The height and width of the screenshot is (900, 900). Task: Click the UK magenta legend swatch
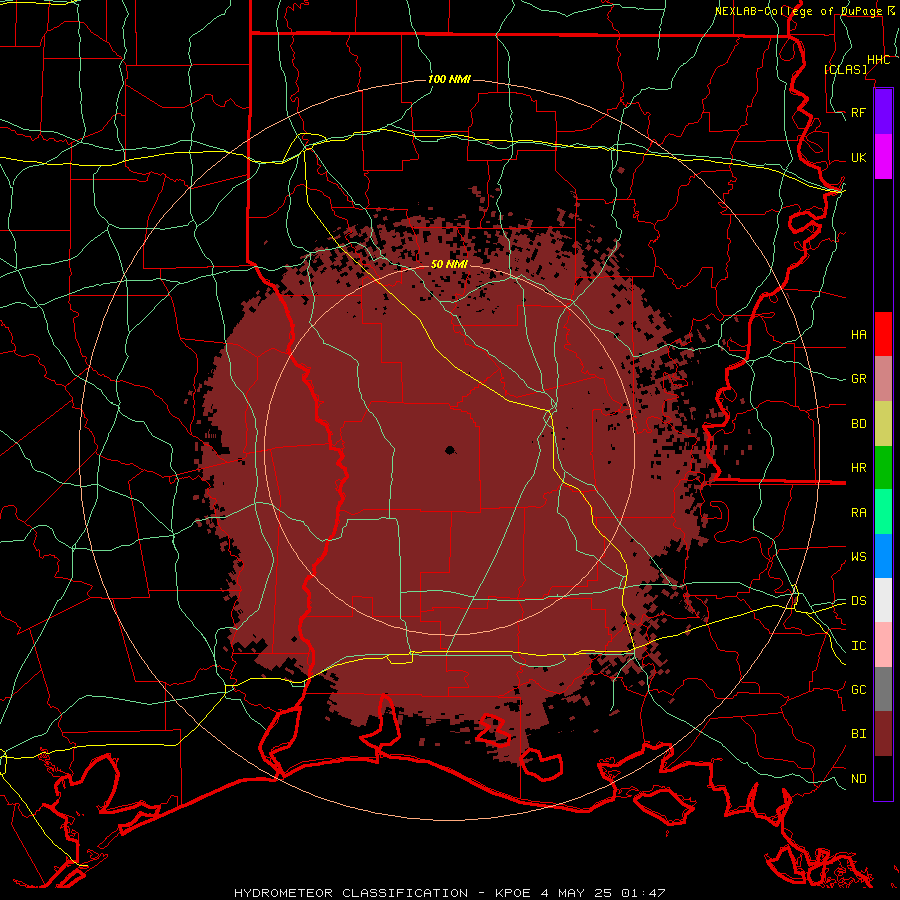pyautogui.click(x=883, y=157)
